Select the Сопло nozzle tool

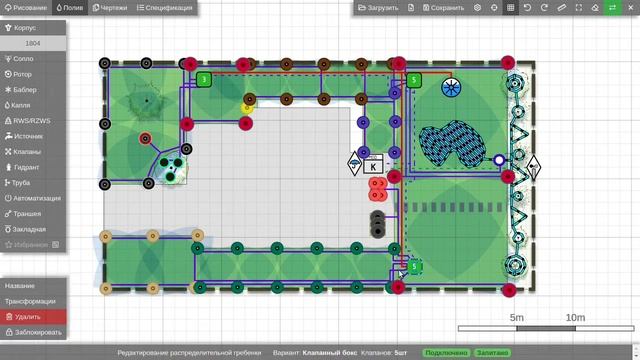pyautogui.click(x=33, y=59)
